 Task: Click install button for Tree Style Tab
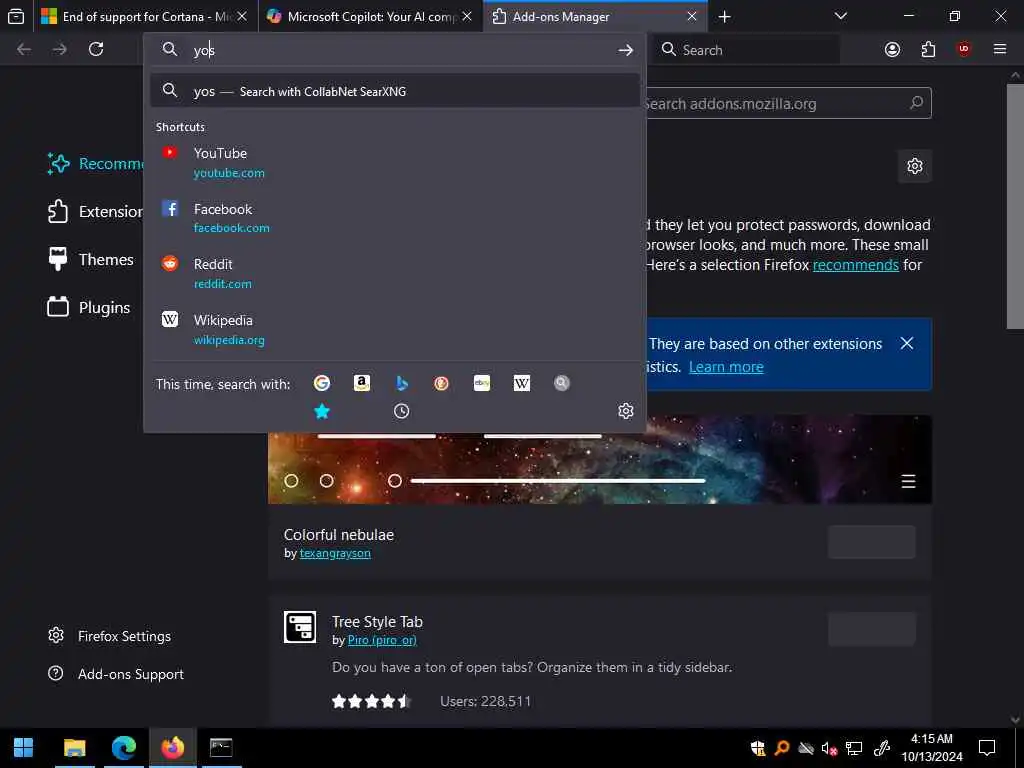point(871,629)
